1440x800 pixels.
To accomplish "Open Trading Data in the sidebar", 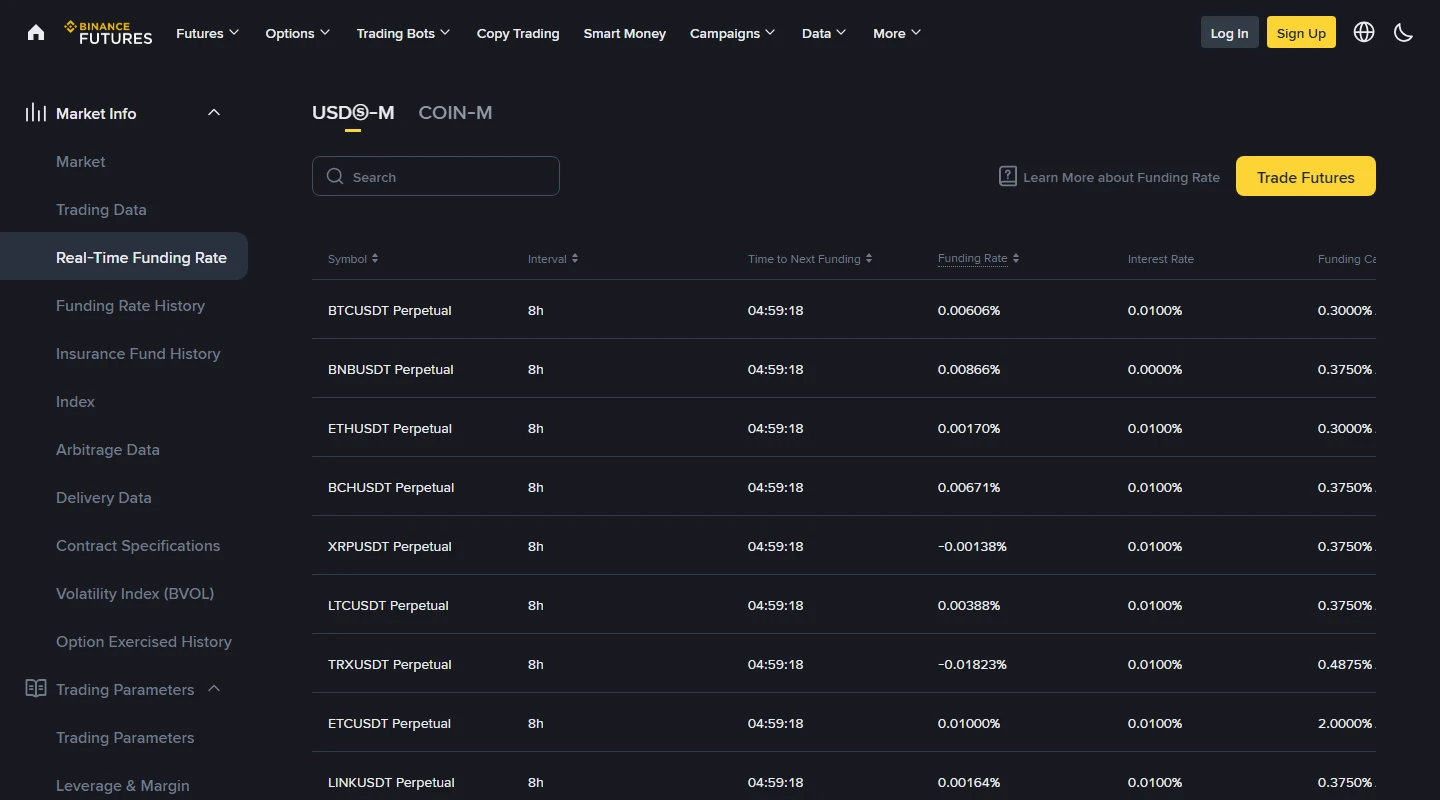I will point(101,209).
